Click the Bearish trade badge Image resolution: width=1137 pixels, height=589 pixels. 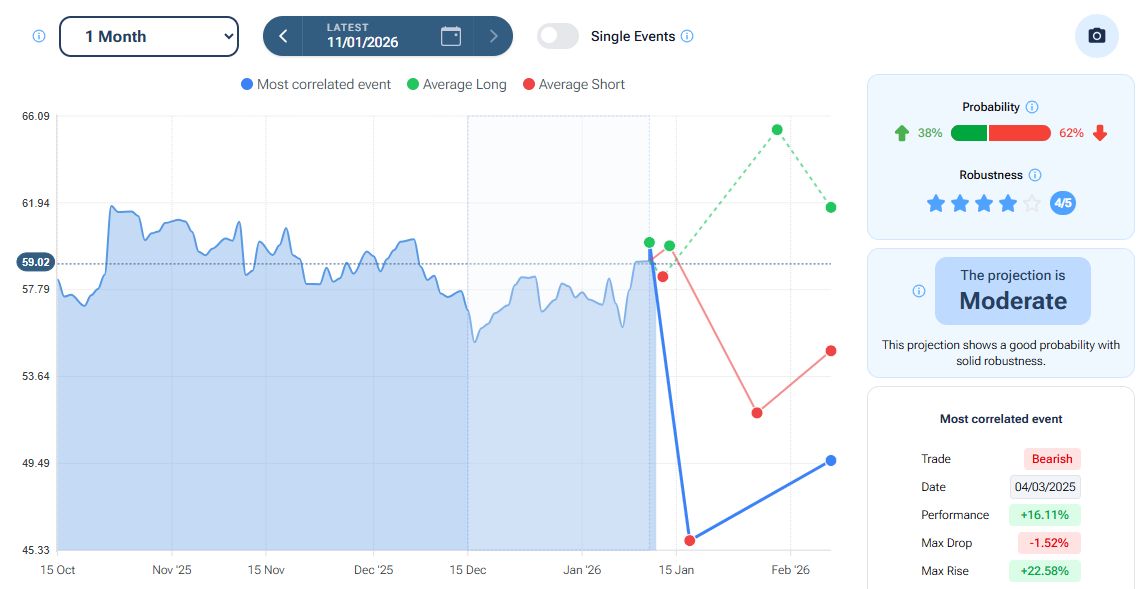click(x=1051, y=459)
